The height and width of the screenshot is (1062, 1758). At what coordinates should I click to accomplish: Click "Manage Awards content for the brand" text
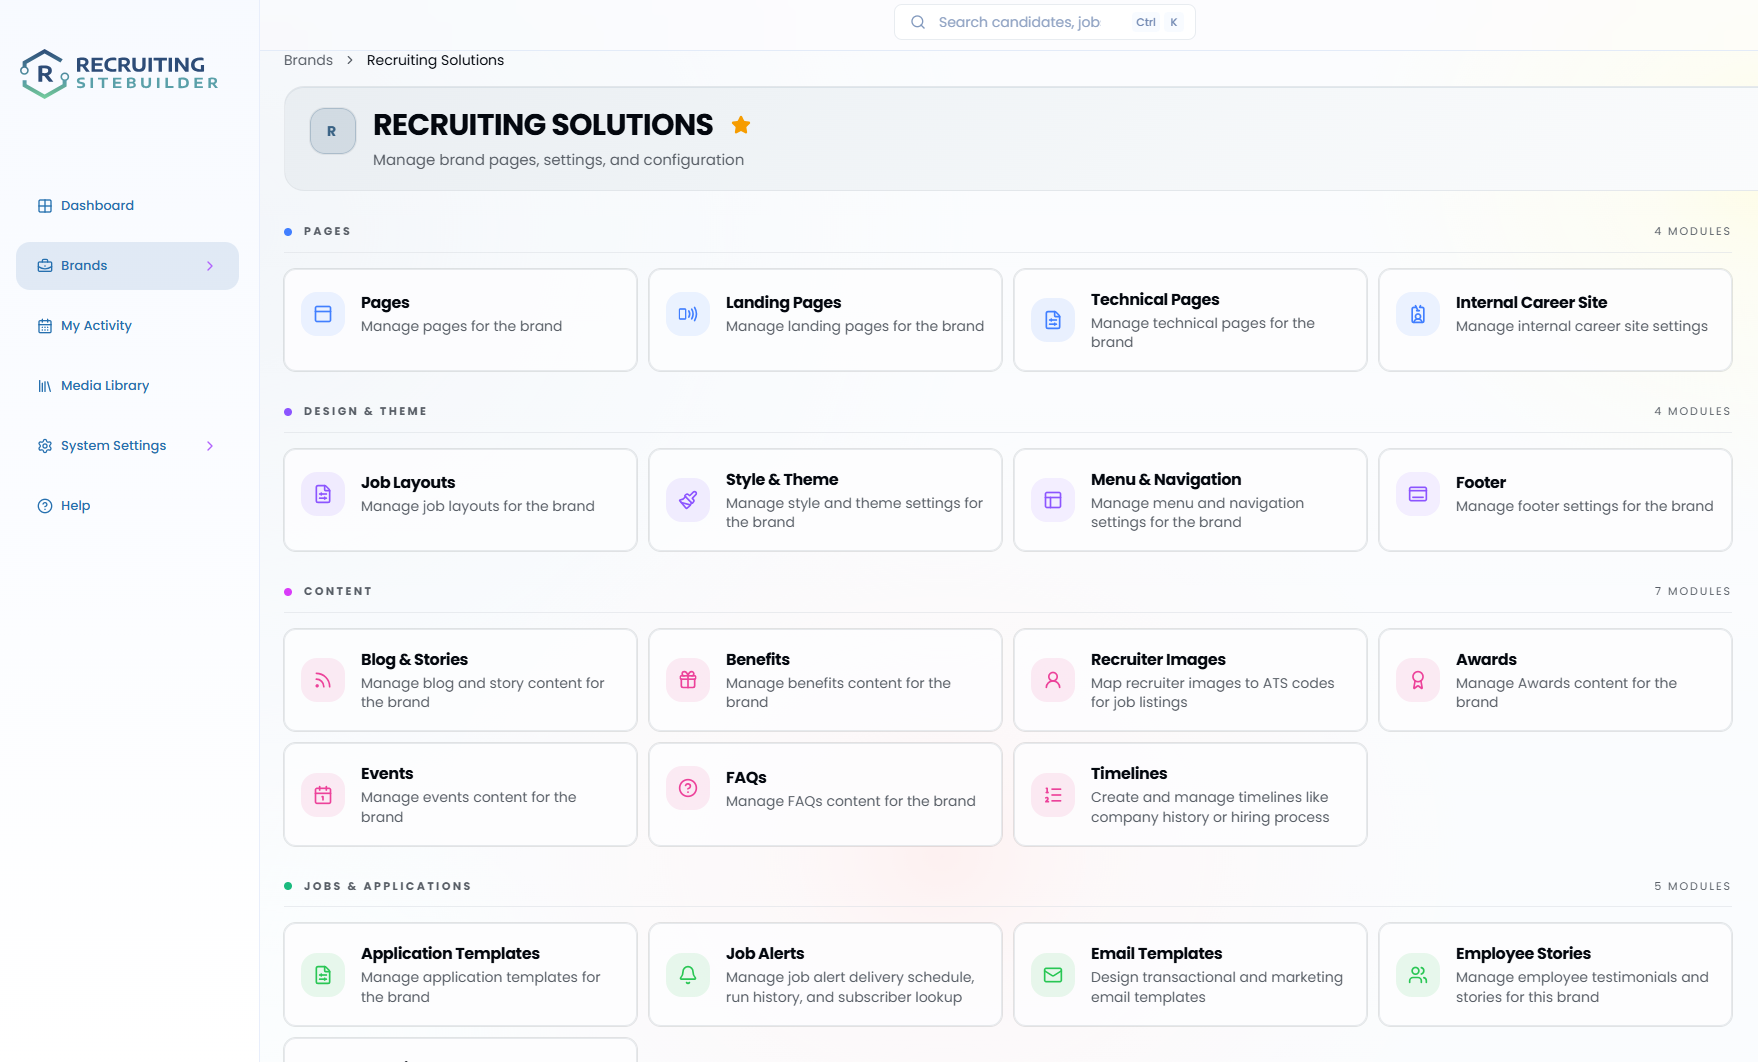coord(1566,692)
